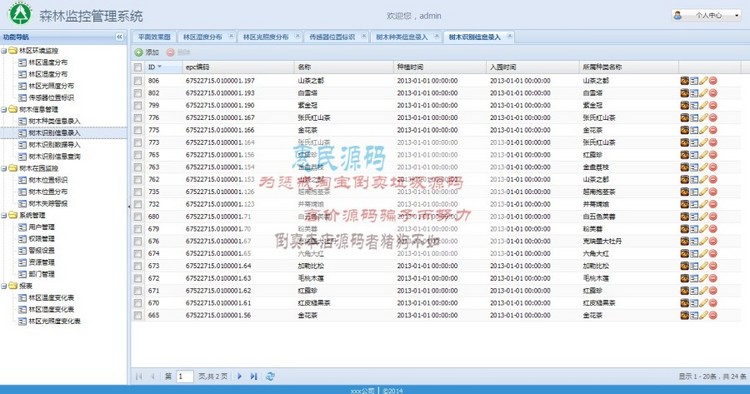
Task: Click the red delete icon in row 763
Action: tap(713, 167)
